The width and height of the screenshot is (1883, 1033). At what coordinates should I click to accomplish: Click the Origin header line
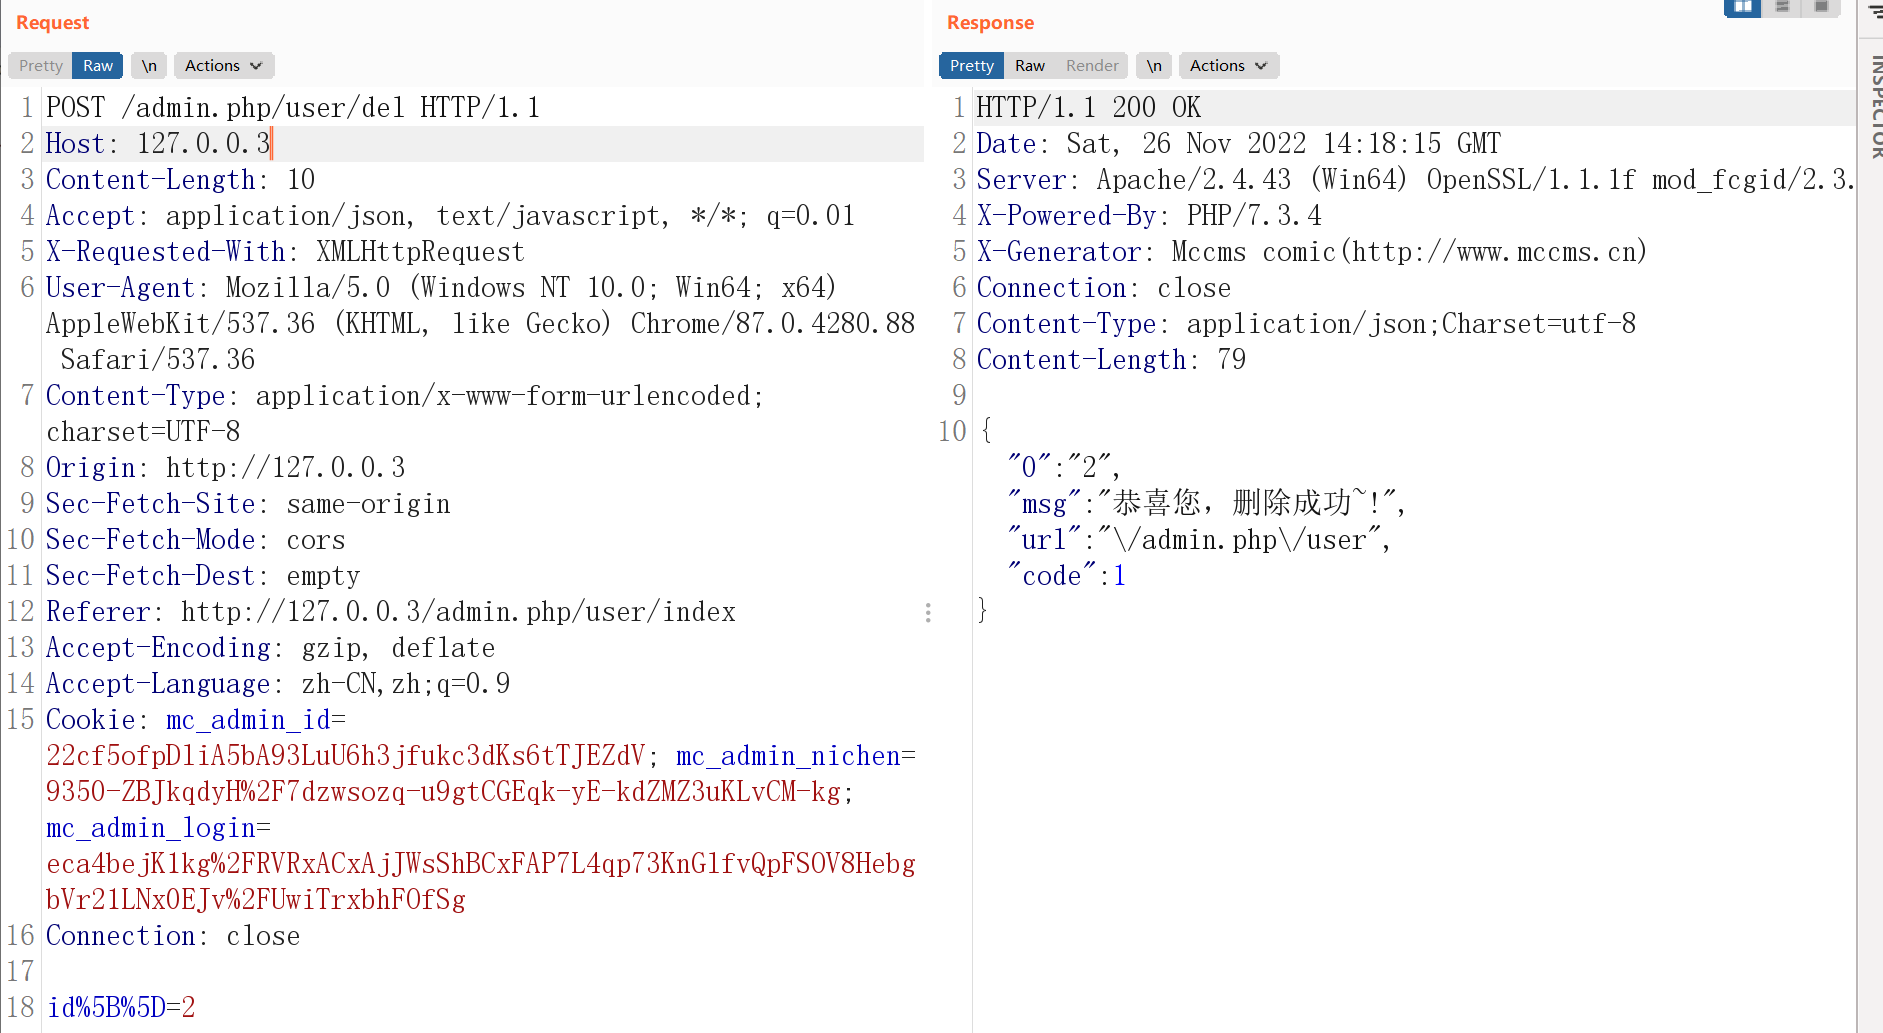(x=226, y=468)
